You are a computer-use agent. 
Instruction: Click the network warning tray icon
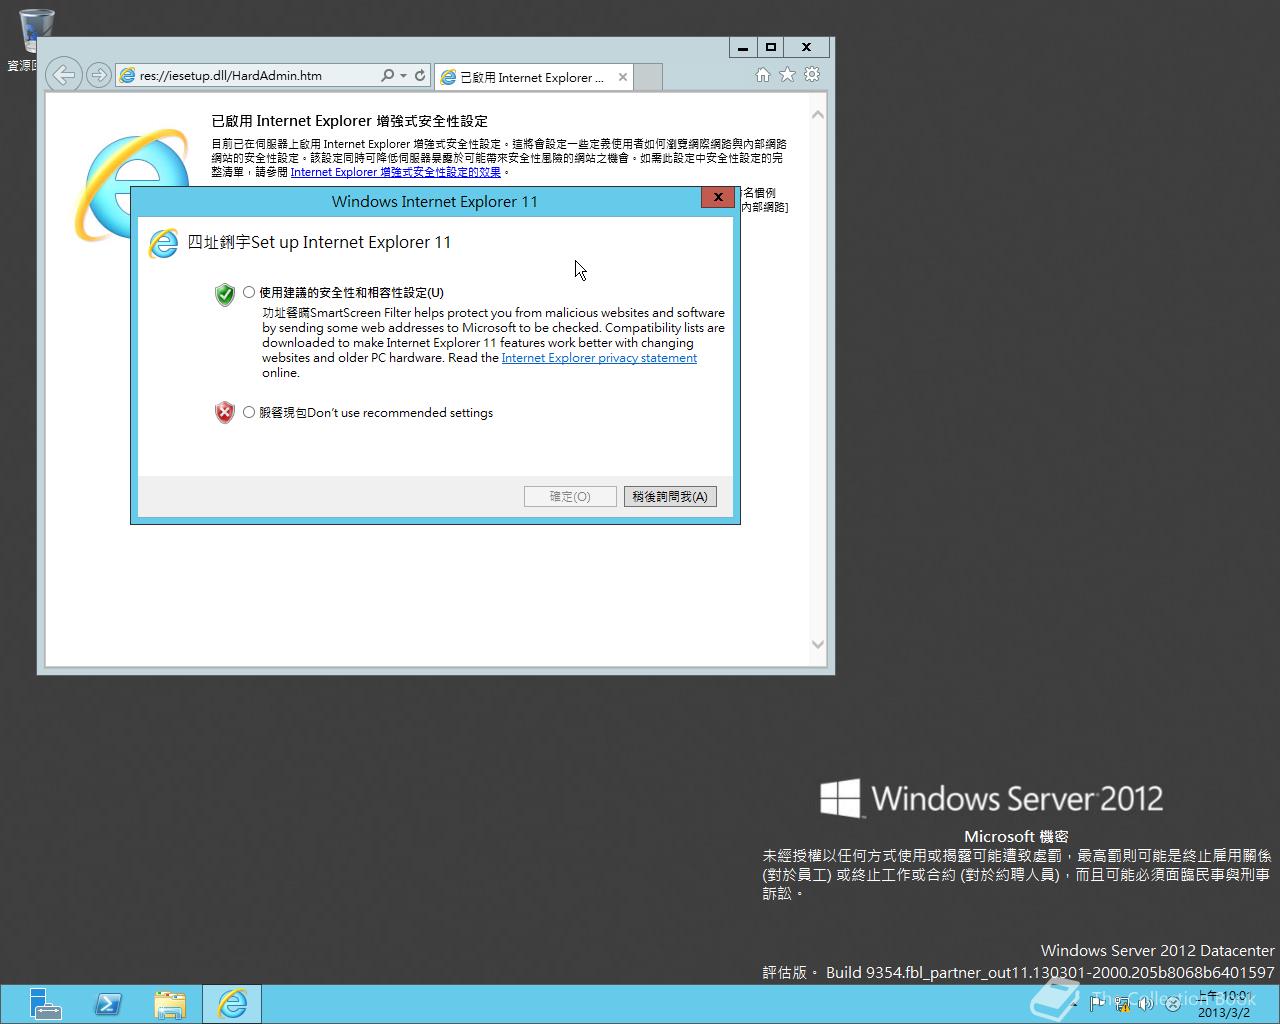click(x=1122, y=1004)
